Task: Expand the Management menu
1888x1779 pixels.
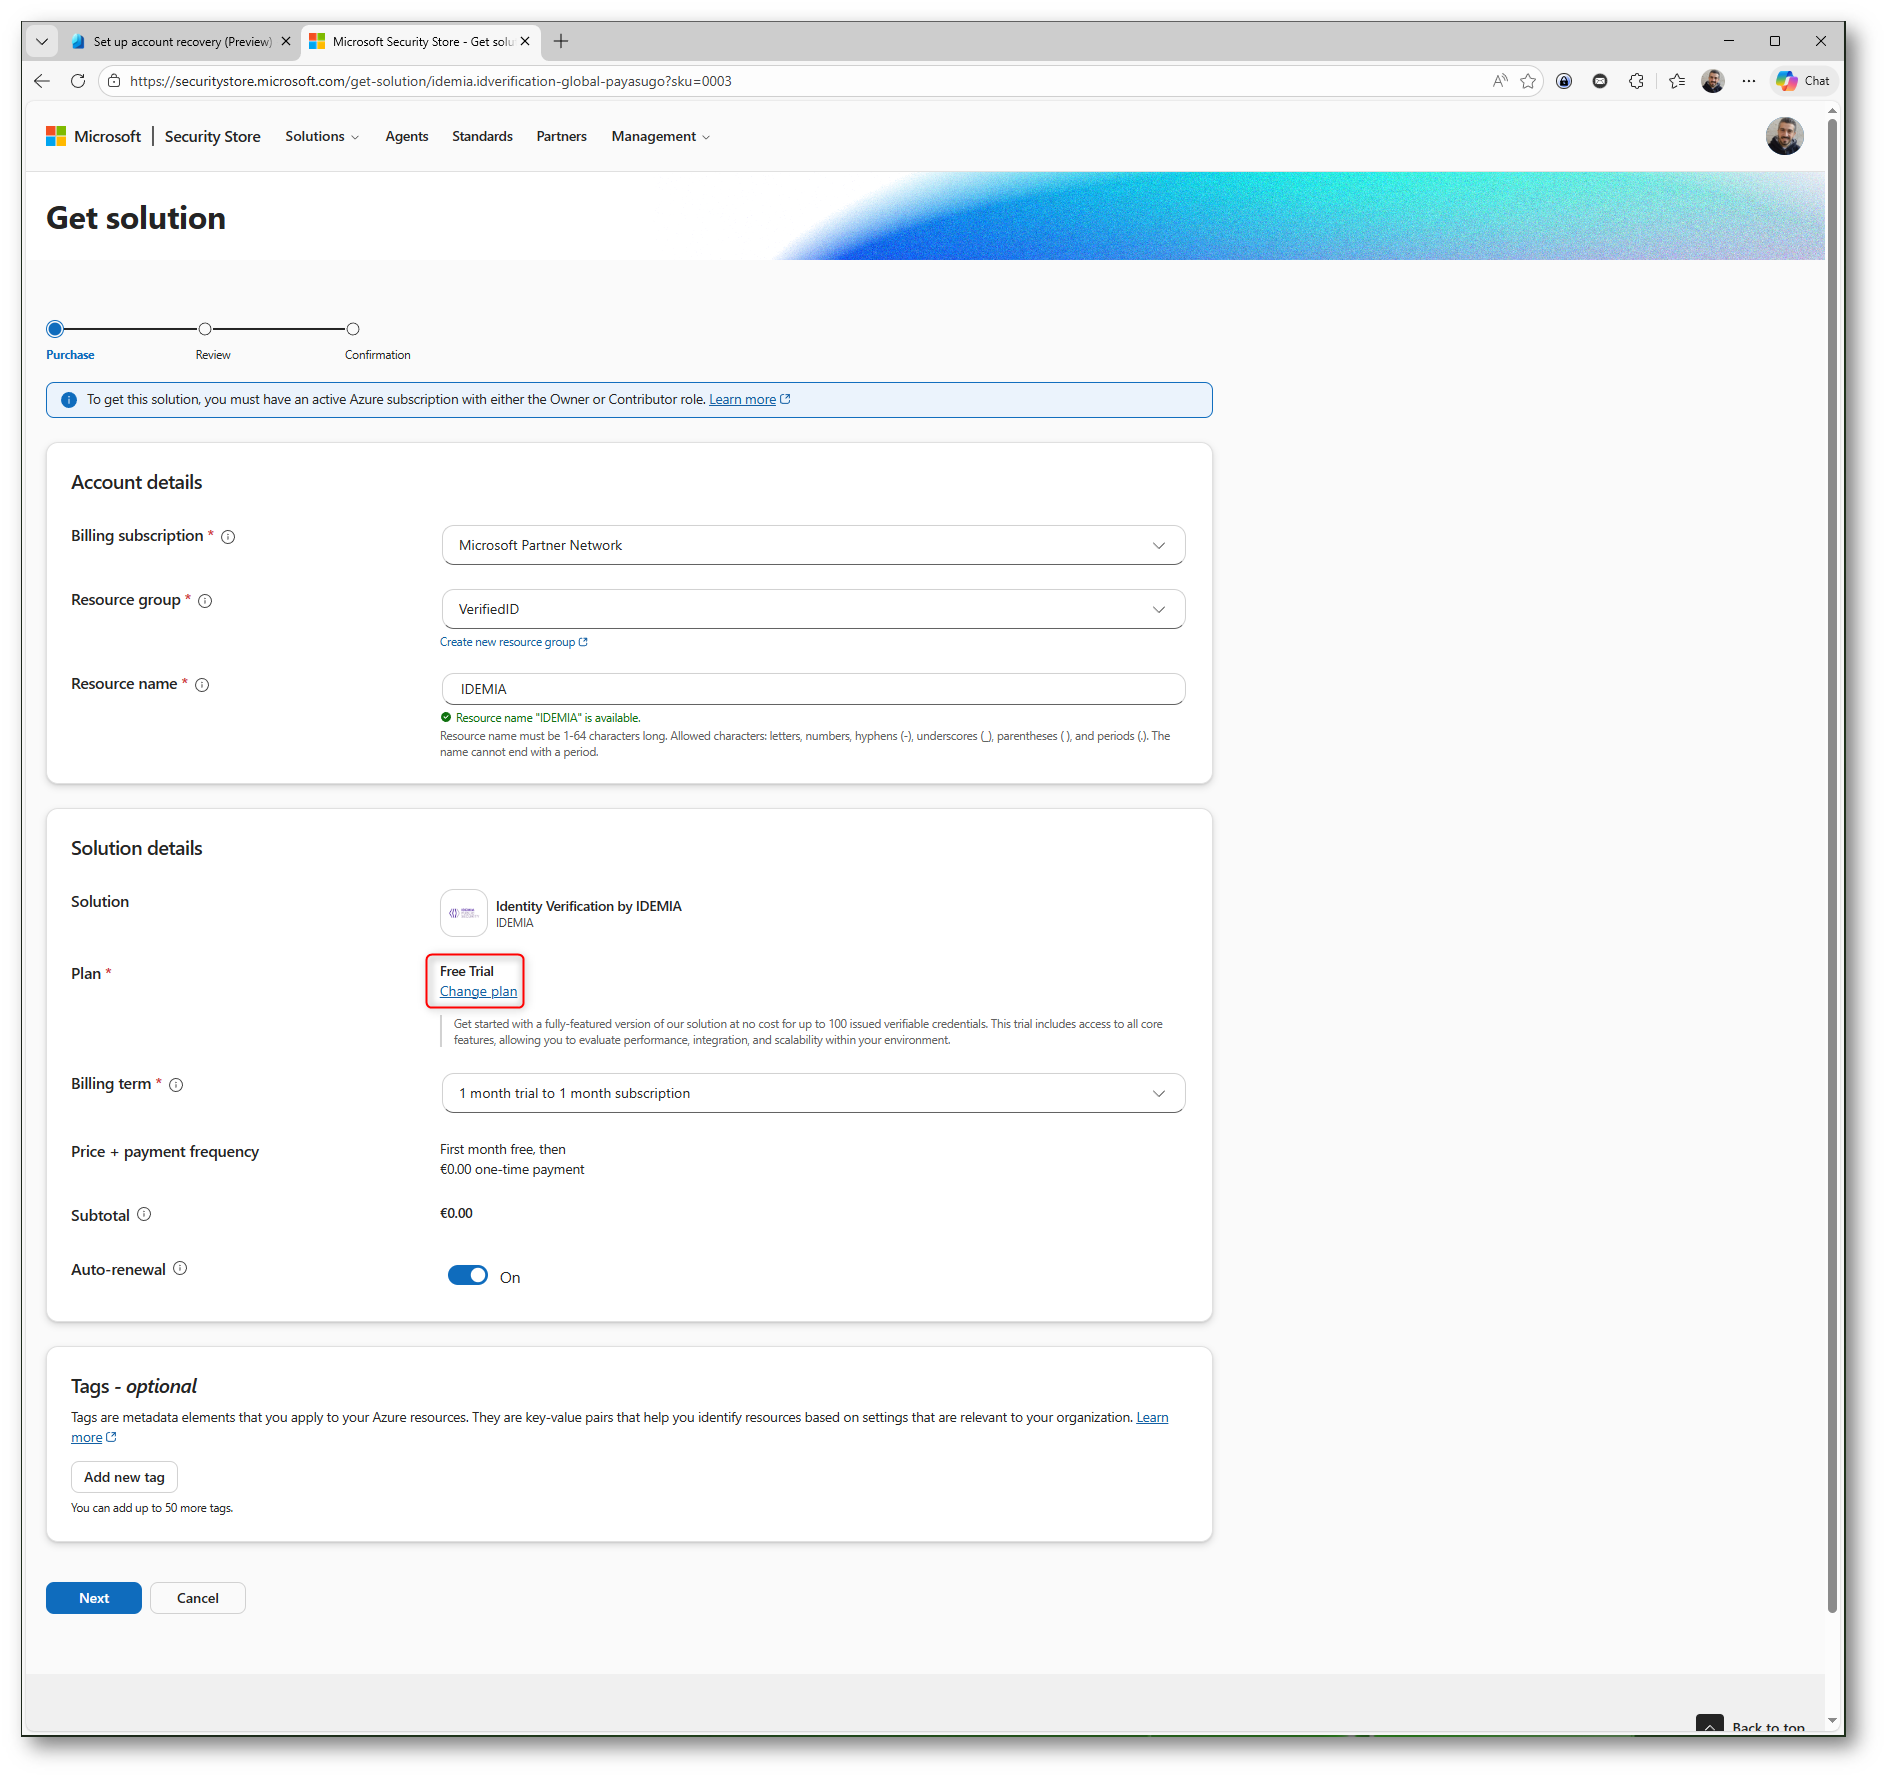Action: pos(660,136)
